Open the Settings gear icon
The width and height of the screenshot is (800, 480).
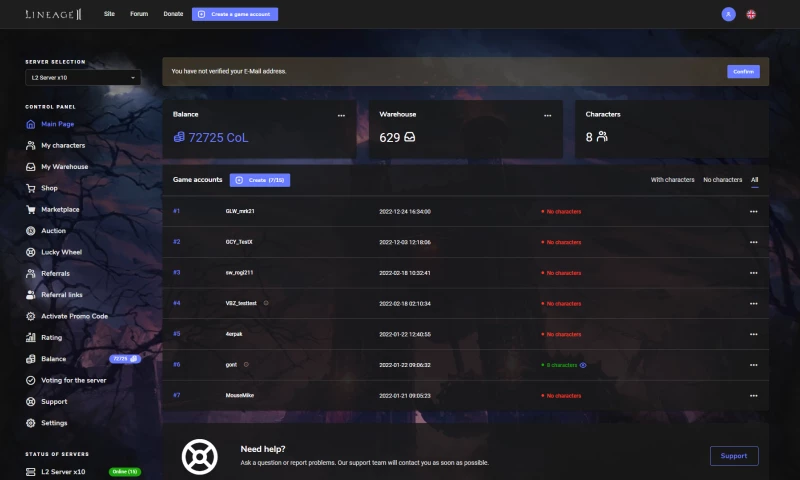31,423
